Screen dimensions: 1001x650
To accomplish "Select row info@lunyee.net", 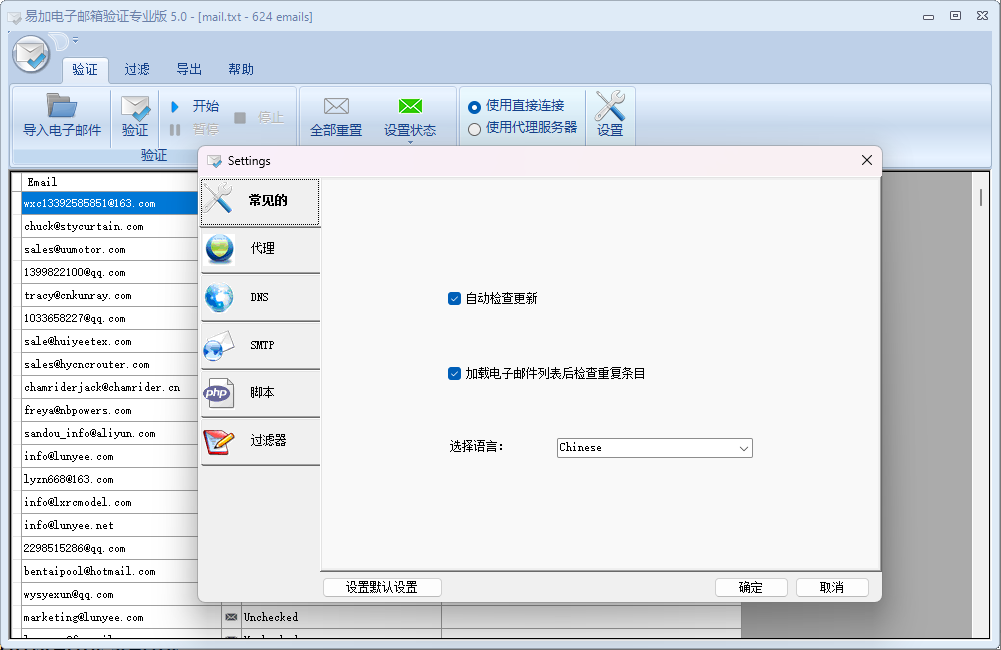I will coord(110,525).
